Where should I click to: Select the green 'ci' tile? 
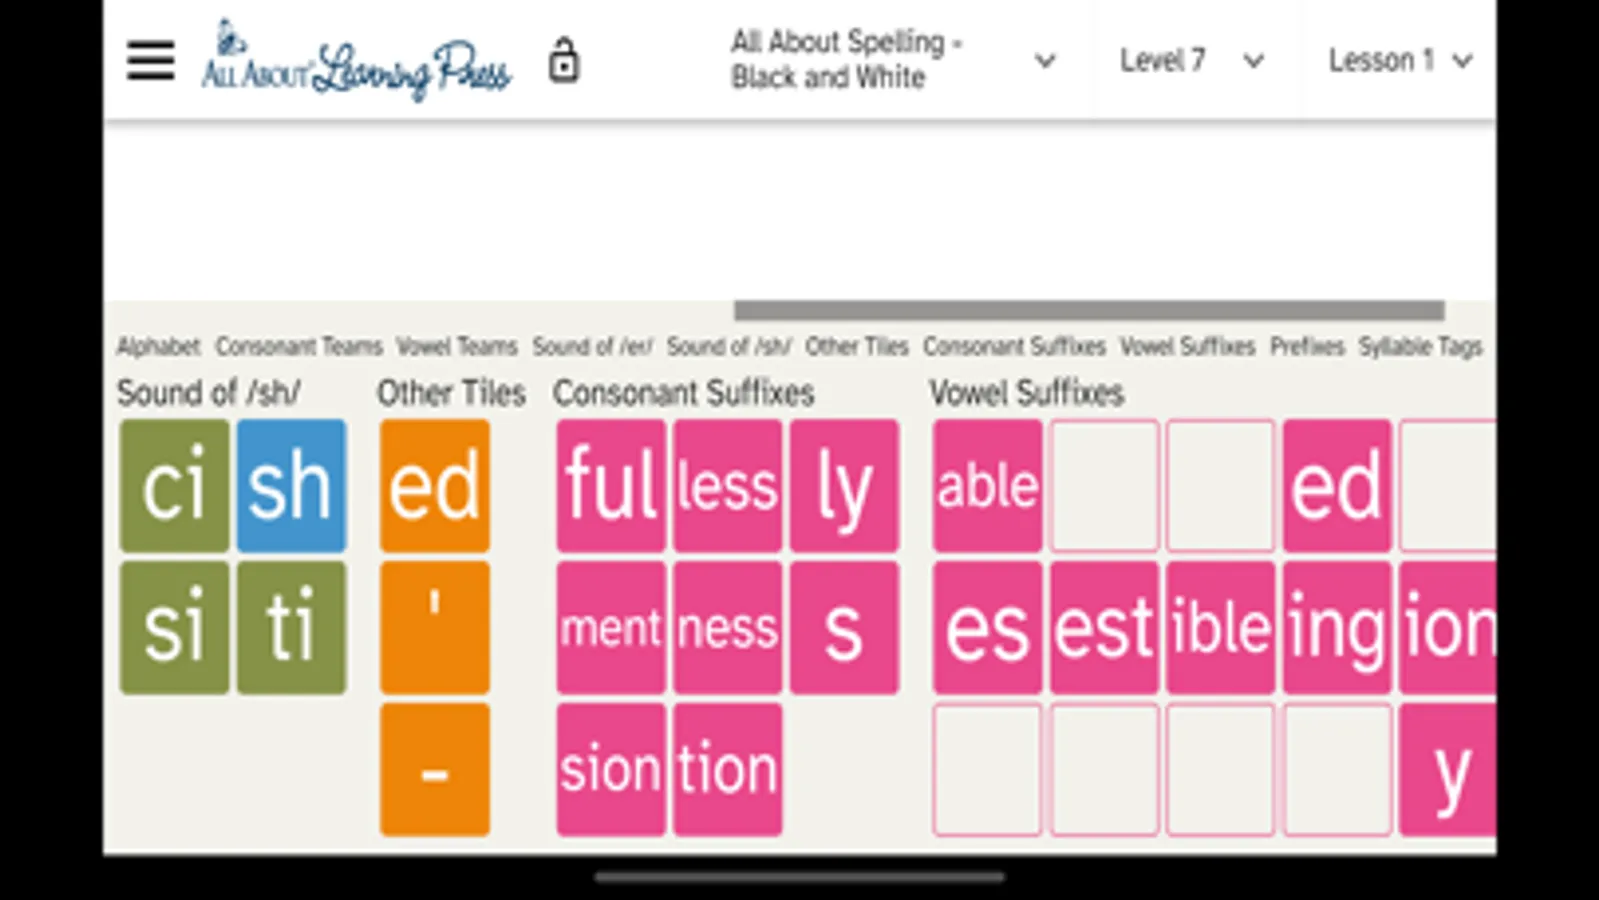[x=175, y=486]
